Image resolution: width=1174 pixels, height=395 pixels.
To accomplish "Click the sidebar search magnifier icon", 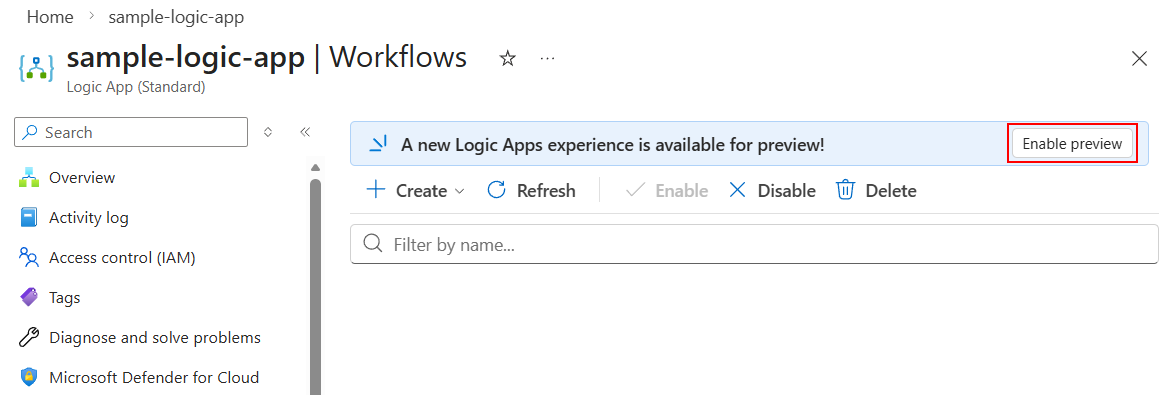I will tap(30, 132).
